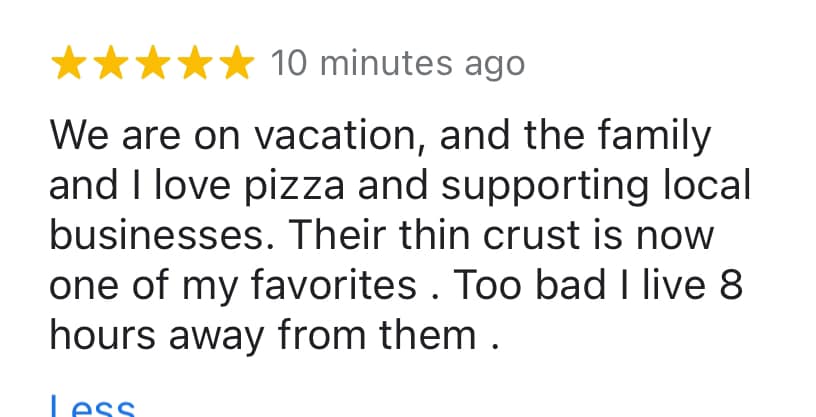
Task: Click the number '8' ending the fourth line
Action: [731, 285]
